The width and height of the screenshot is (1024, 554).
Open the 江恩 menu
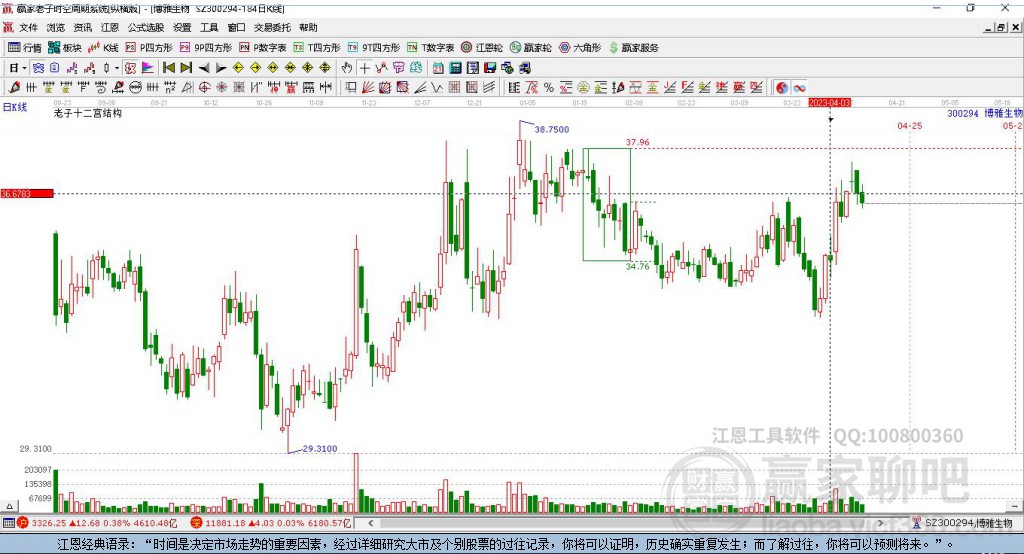point(110,27)
